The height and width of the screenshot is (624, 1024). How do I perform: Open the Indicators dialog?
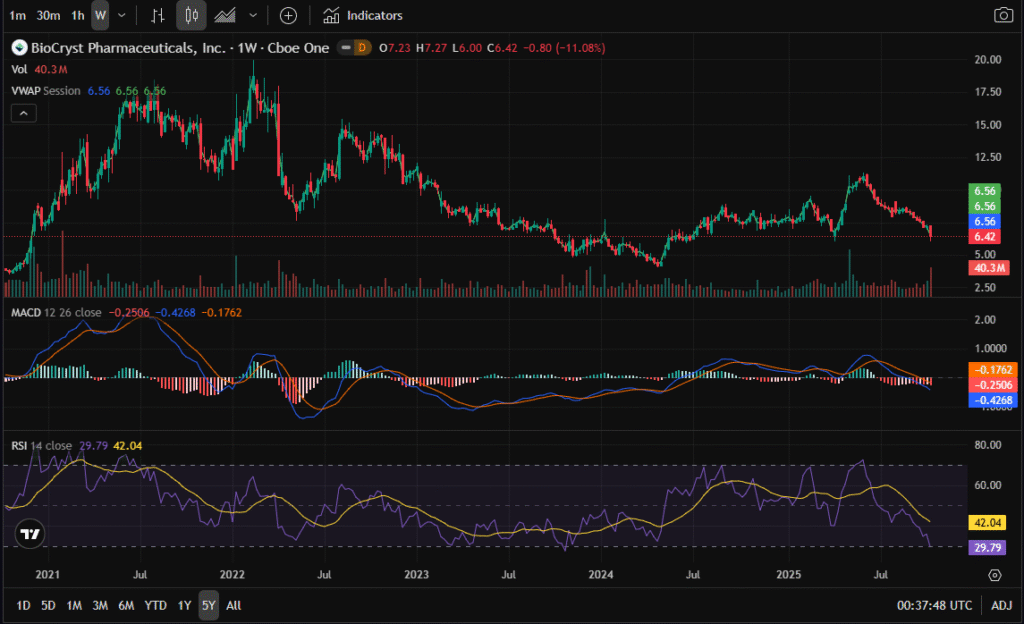[x=363, y=15]
